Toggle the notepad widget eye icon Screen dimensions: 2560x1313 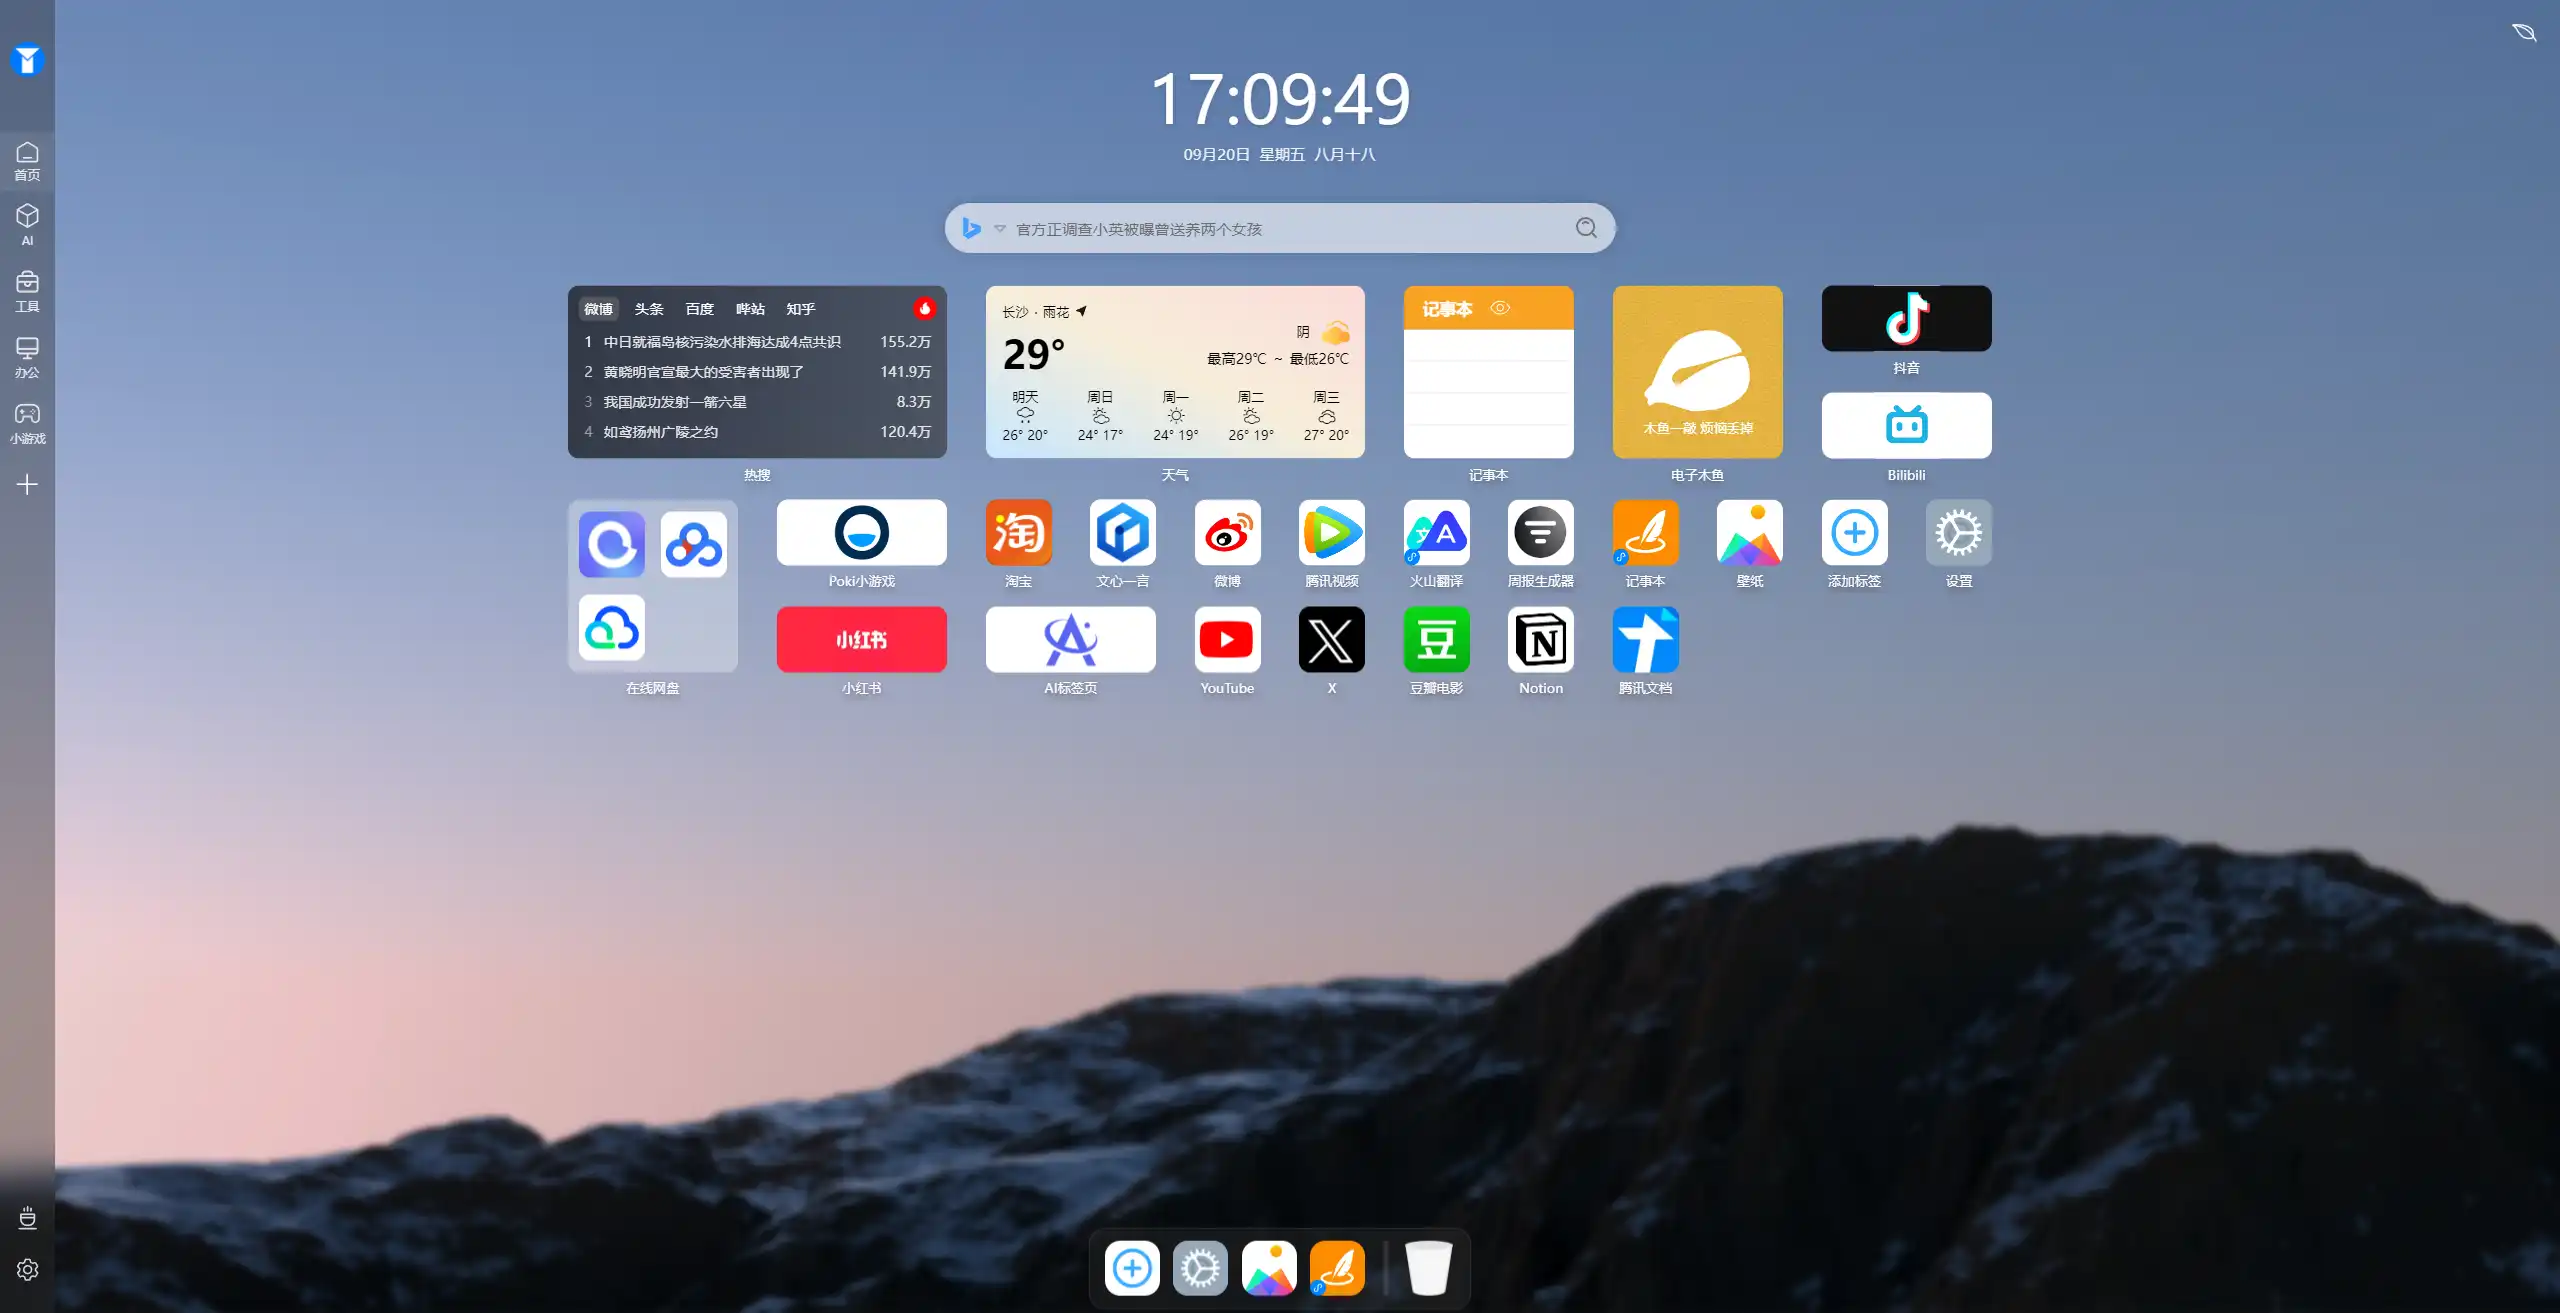point(1500,308)
